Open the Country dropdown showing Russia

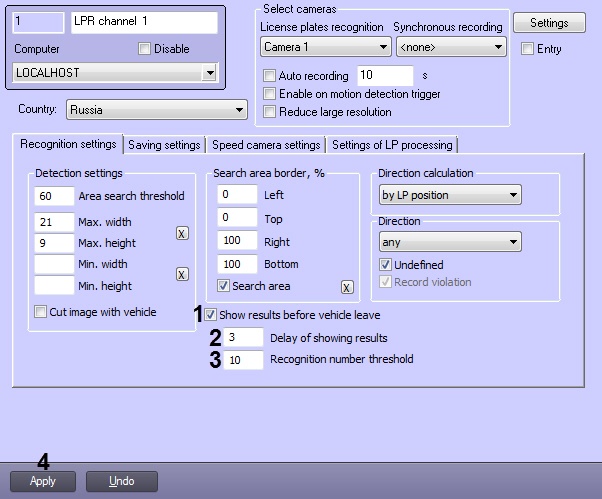(x=156, y=109)
